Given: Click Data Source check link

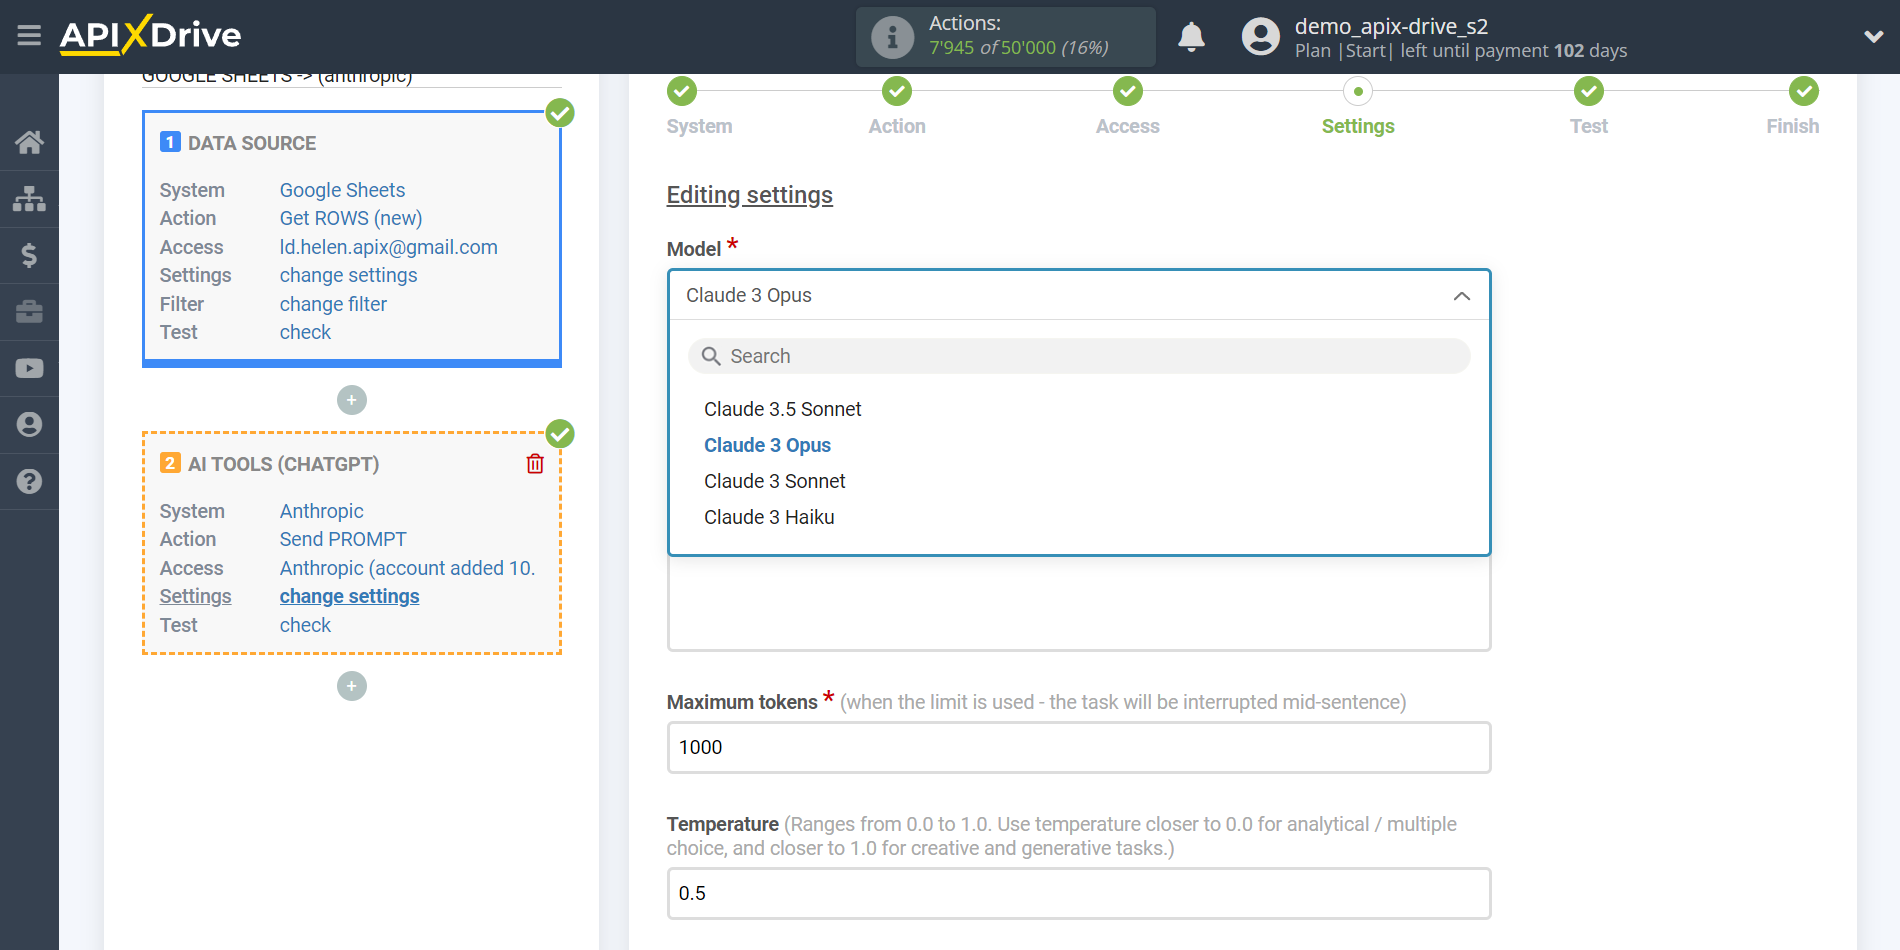Looking at the screenshot, I should click(305, 332).
